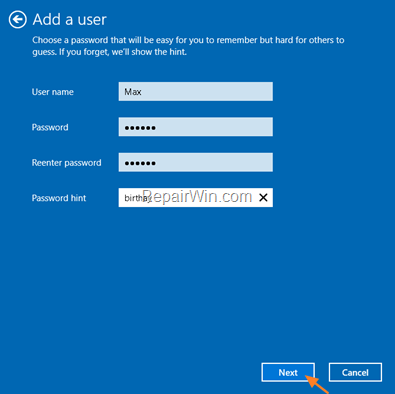Go back using the circled arrow icon
This screenshot has width=395, height=394.
pyautogui.click(x=17, y=20)
